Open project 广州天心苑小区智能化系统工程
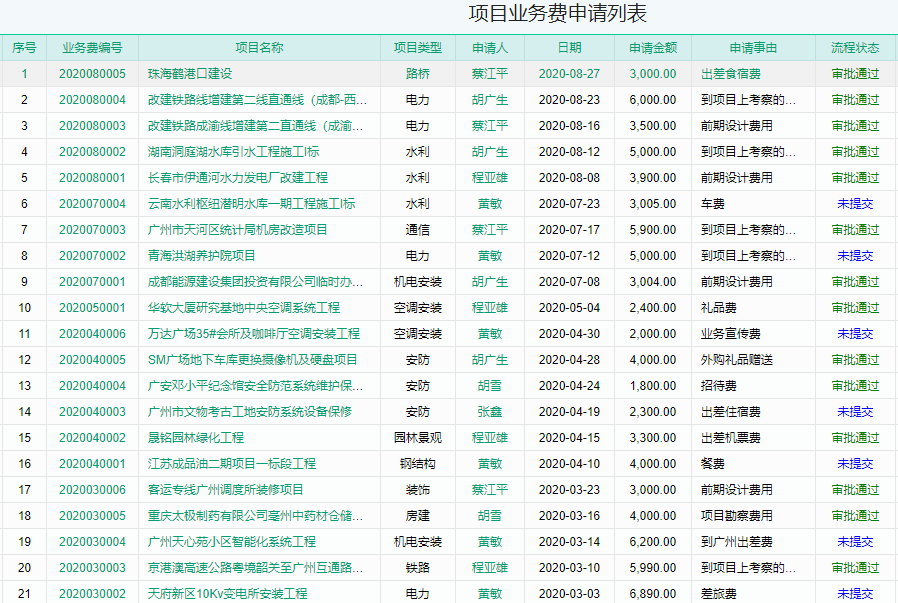The image size is (898, 603). (x=231, y=542)
